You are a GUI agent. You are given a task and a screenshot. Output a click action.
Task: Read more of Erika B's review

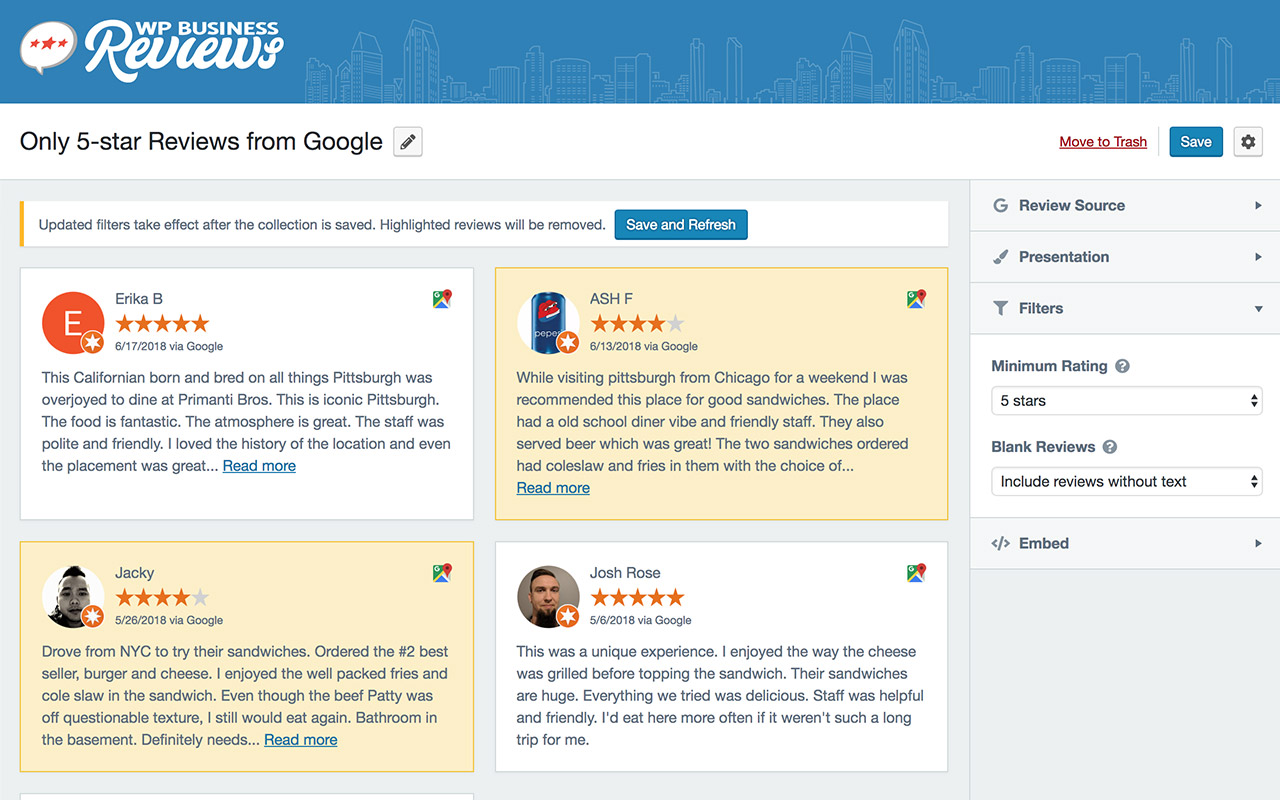[x=259, y=466]
